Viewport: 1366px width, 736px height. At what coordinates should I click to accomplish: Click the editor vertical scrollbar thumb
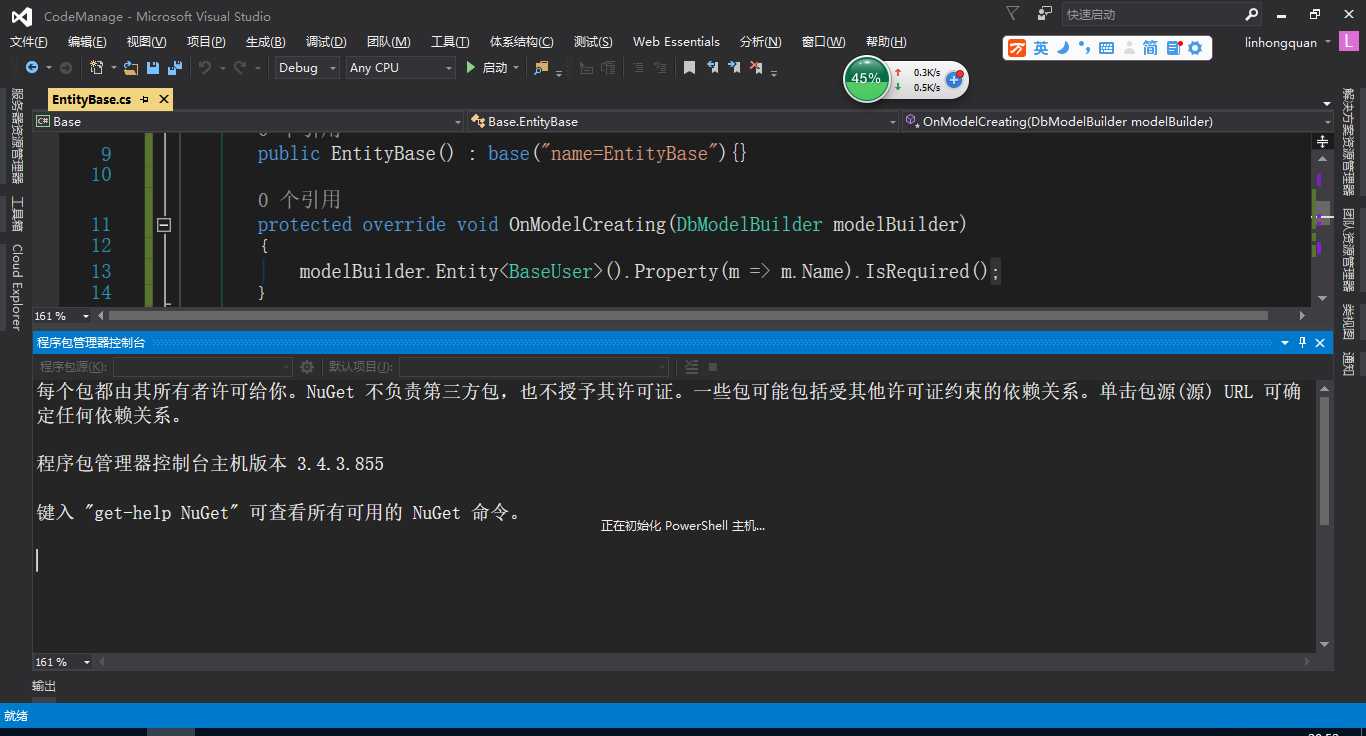[1322, 213]
